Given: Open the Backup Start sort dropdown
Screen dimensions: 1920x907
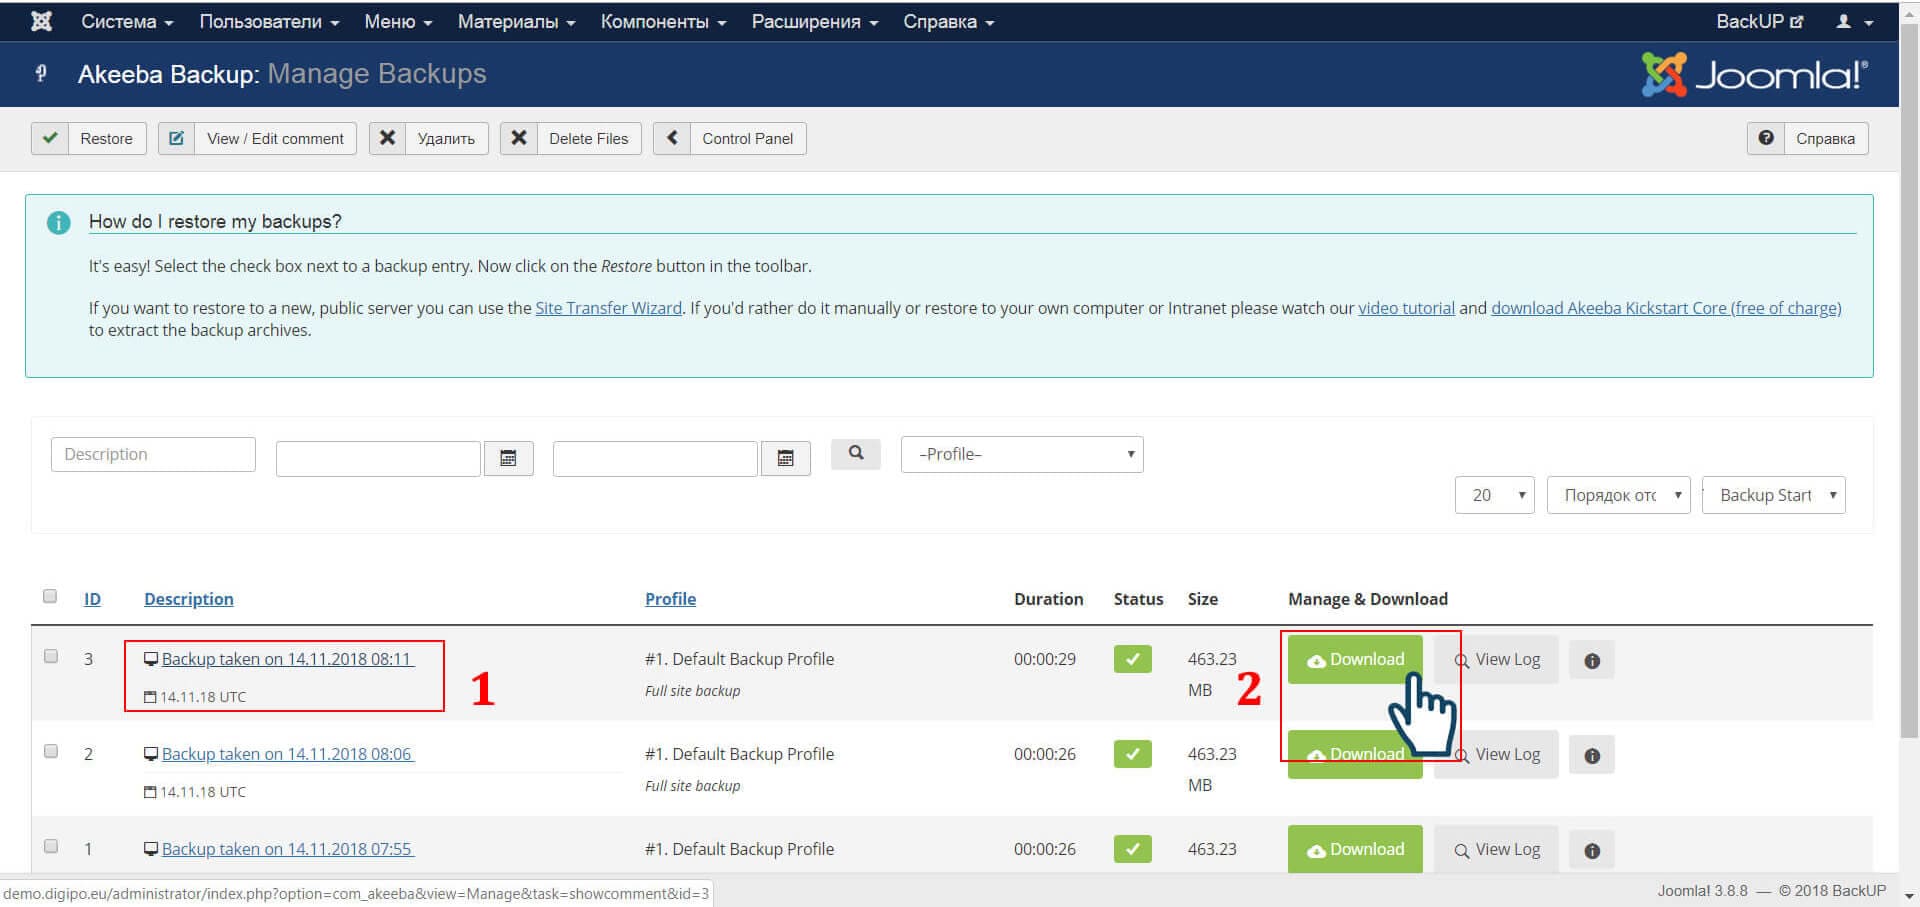Looking at the screenshot, I should (x=1773, y=495).
